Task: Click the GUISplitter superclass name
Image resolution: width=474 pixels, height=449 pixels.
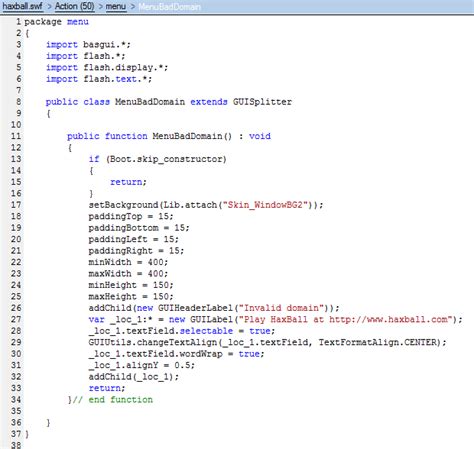Action: (x=262, y=102)
